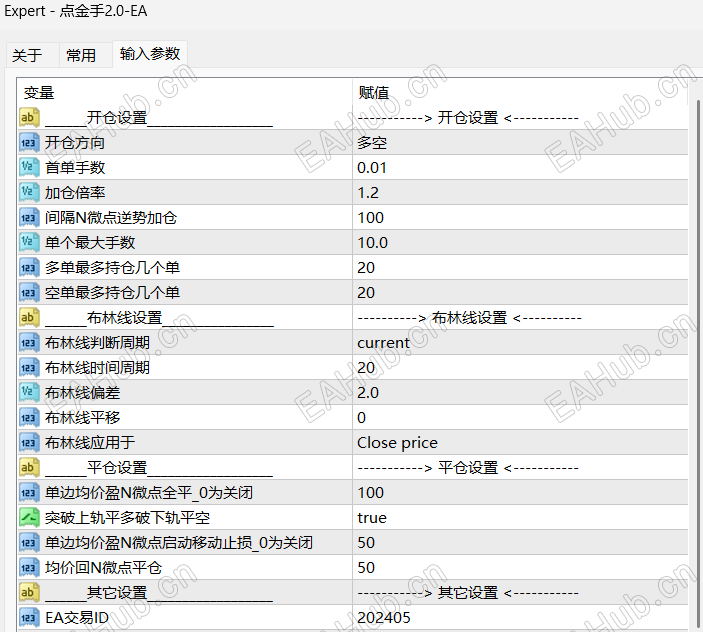
Task: Click the integer icon beside 开仓方向
Action: click(30, 143)
